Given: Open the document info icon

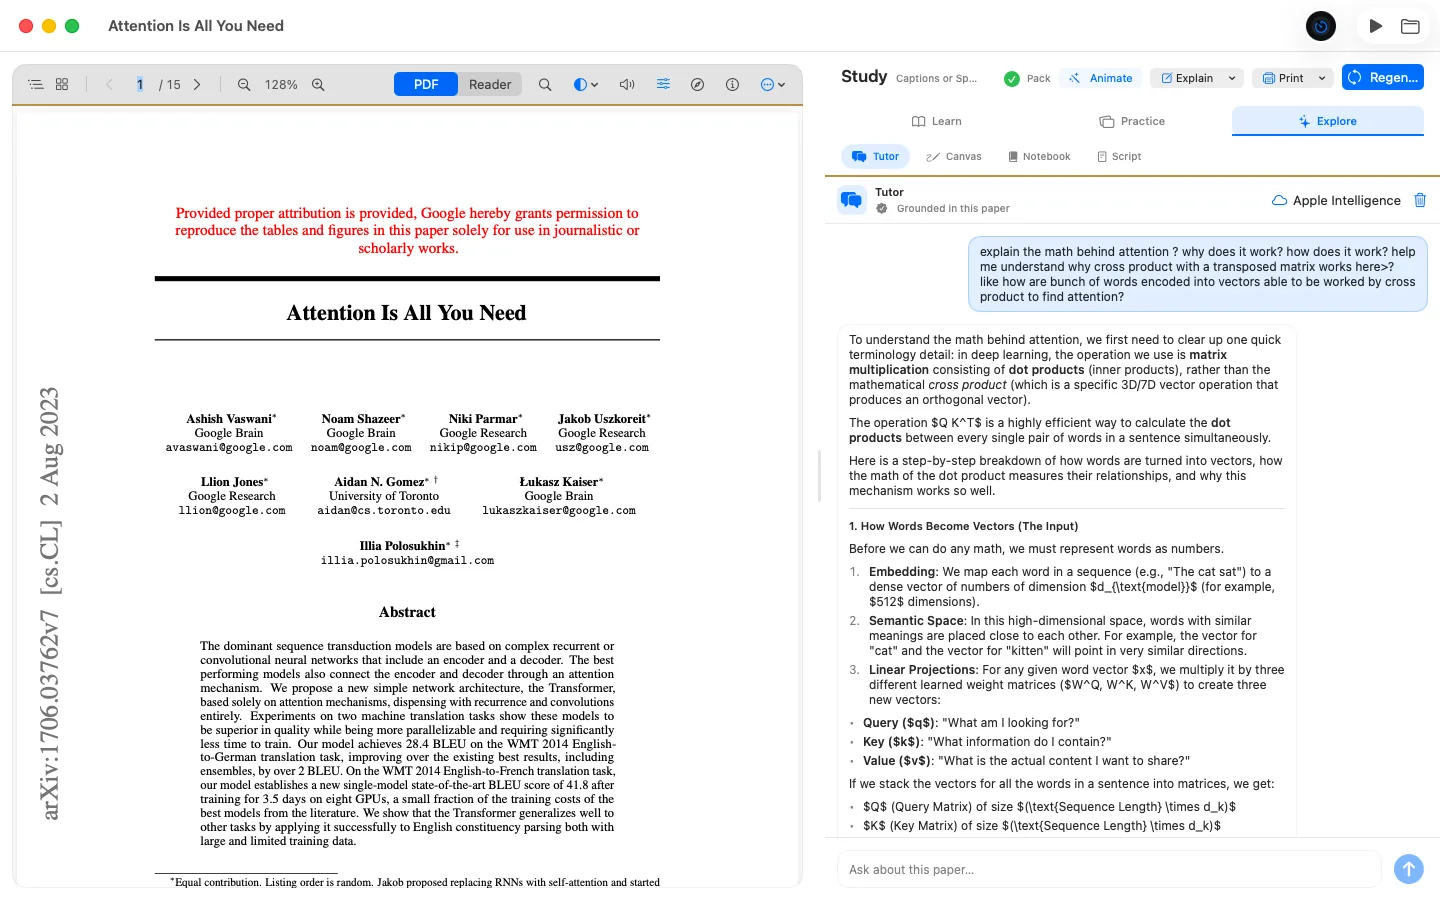Looking at the screenshot, I should 732,85.
